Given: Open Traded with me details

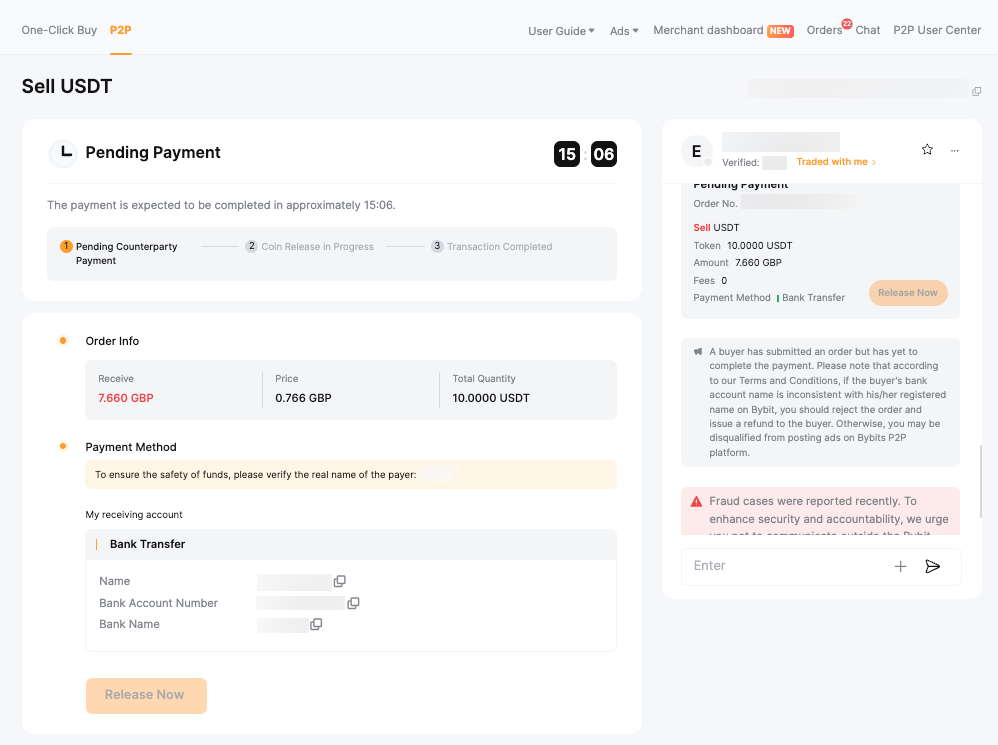Looking at the screenshot, I should (x=836, y=162).
